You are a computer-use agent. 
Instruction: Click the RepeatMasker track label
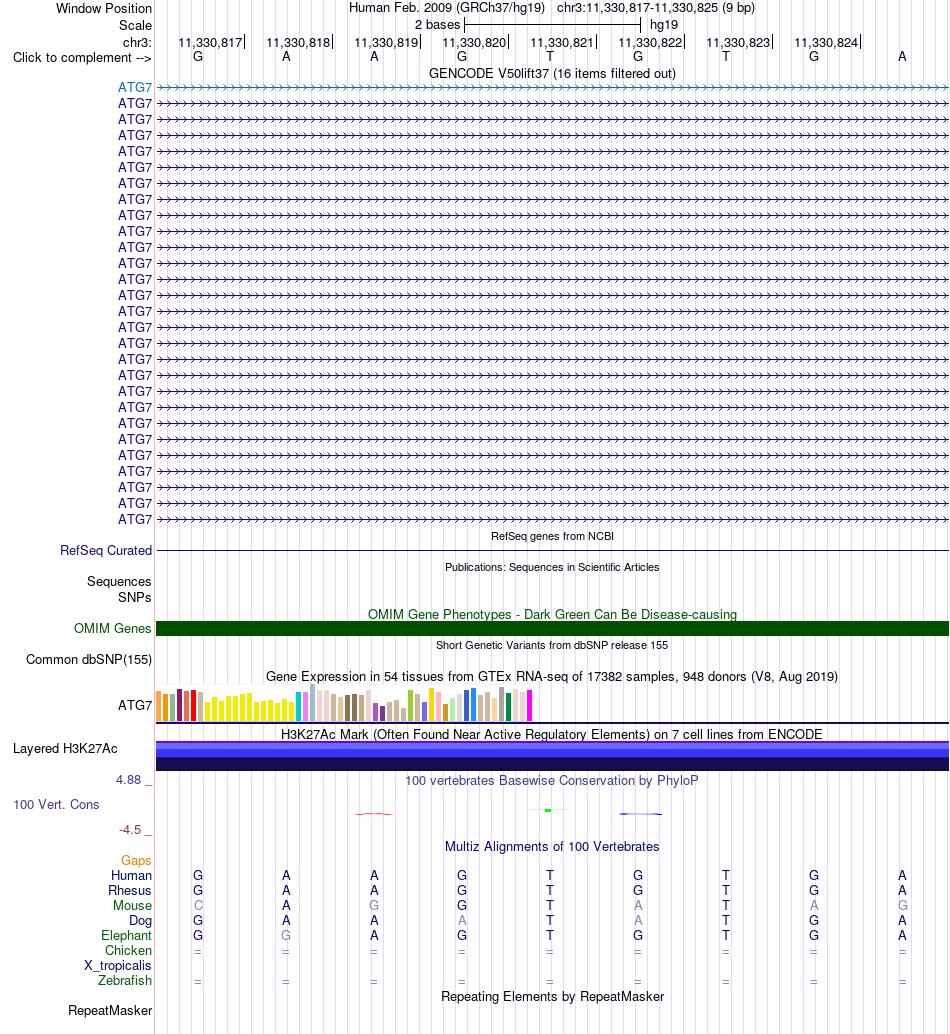[x=110, y=1010]
